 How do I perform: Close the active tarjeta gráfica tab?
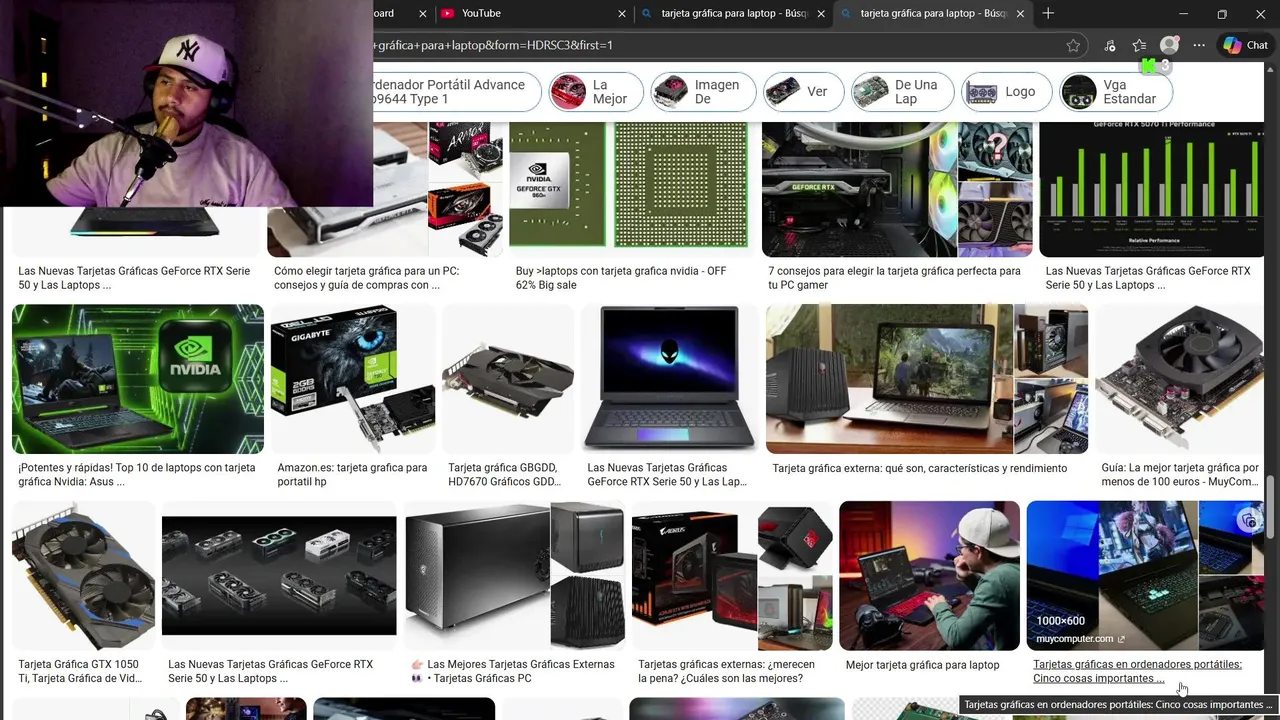tap(1020, 13)
